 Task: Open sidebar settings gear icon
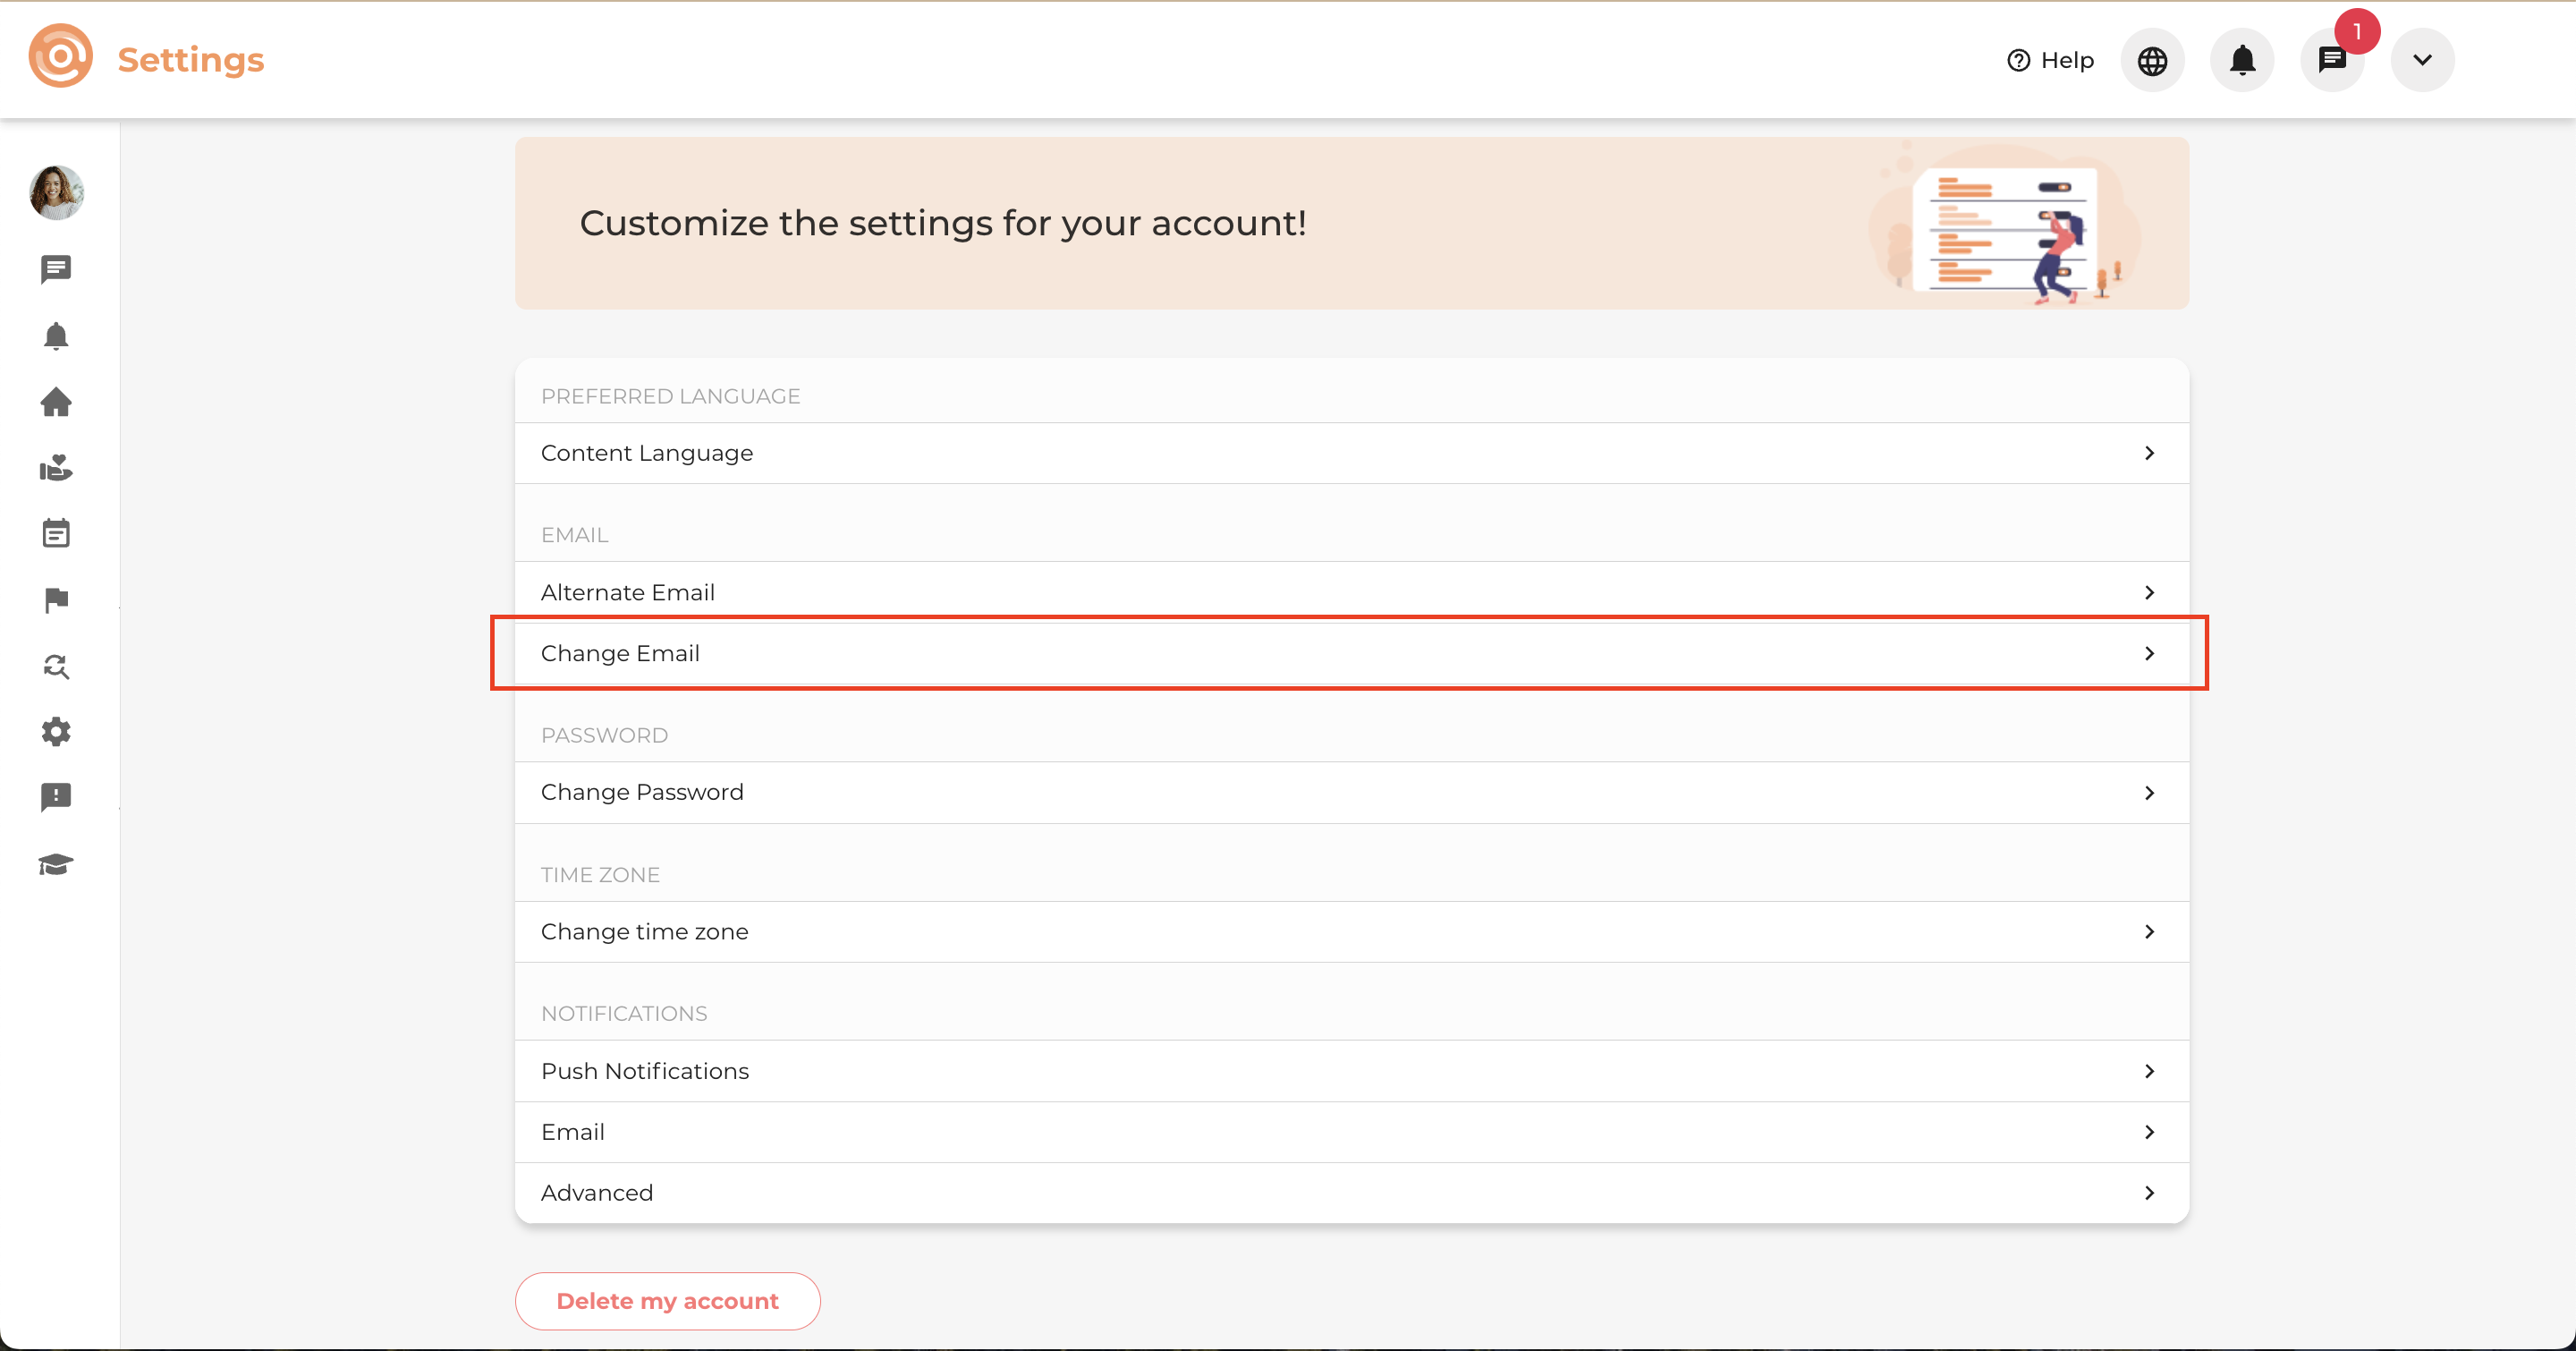point(56,732)
